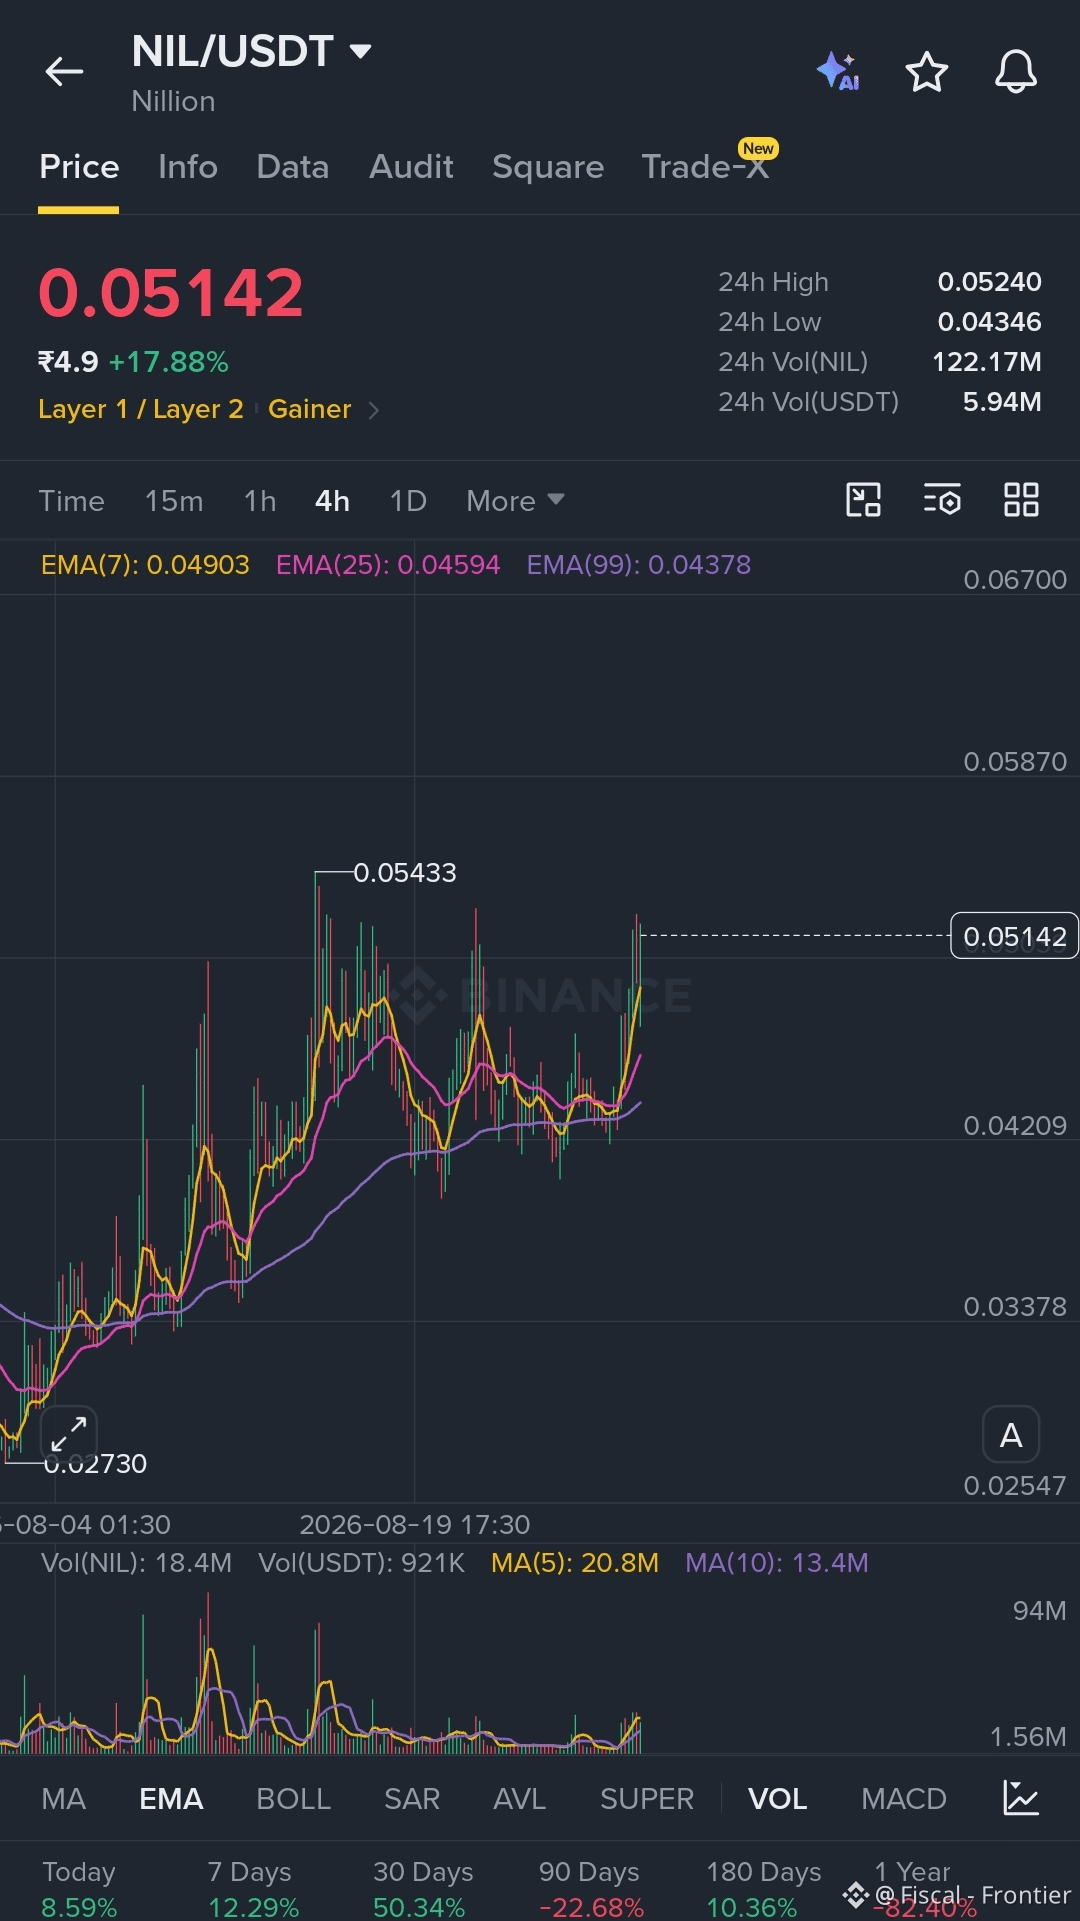
Task: Toggle auto scale A button
Action: coord(1011,1435)
